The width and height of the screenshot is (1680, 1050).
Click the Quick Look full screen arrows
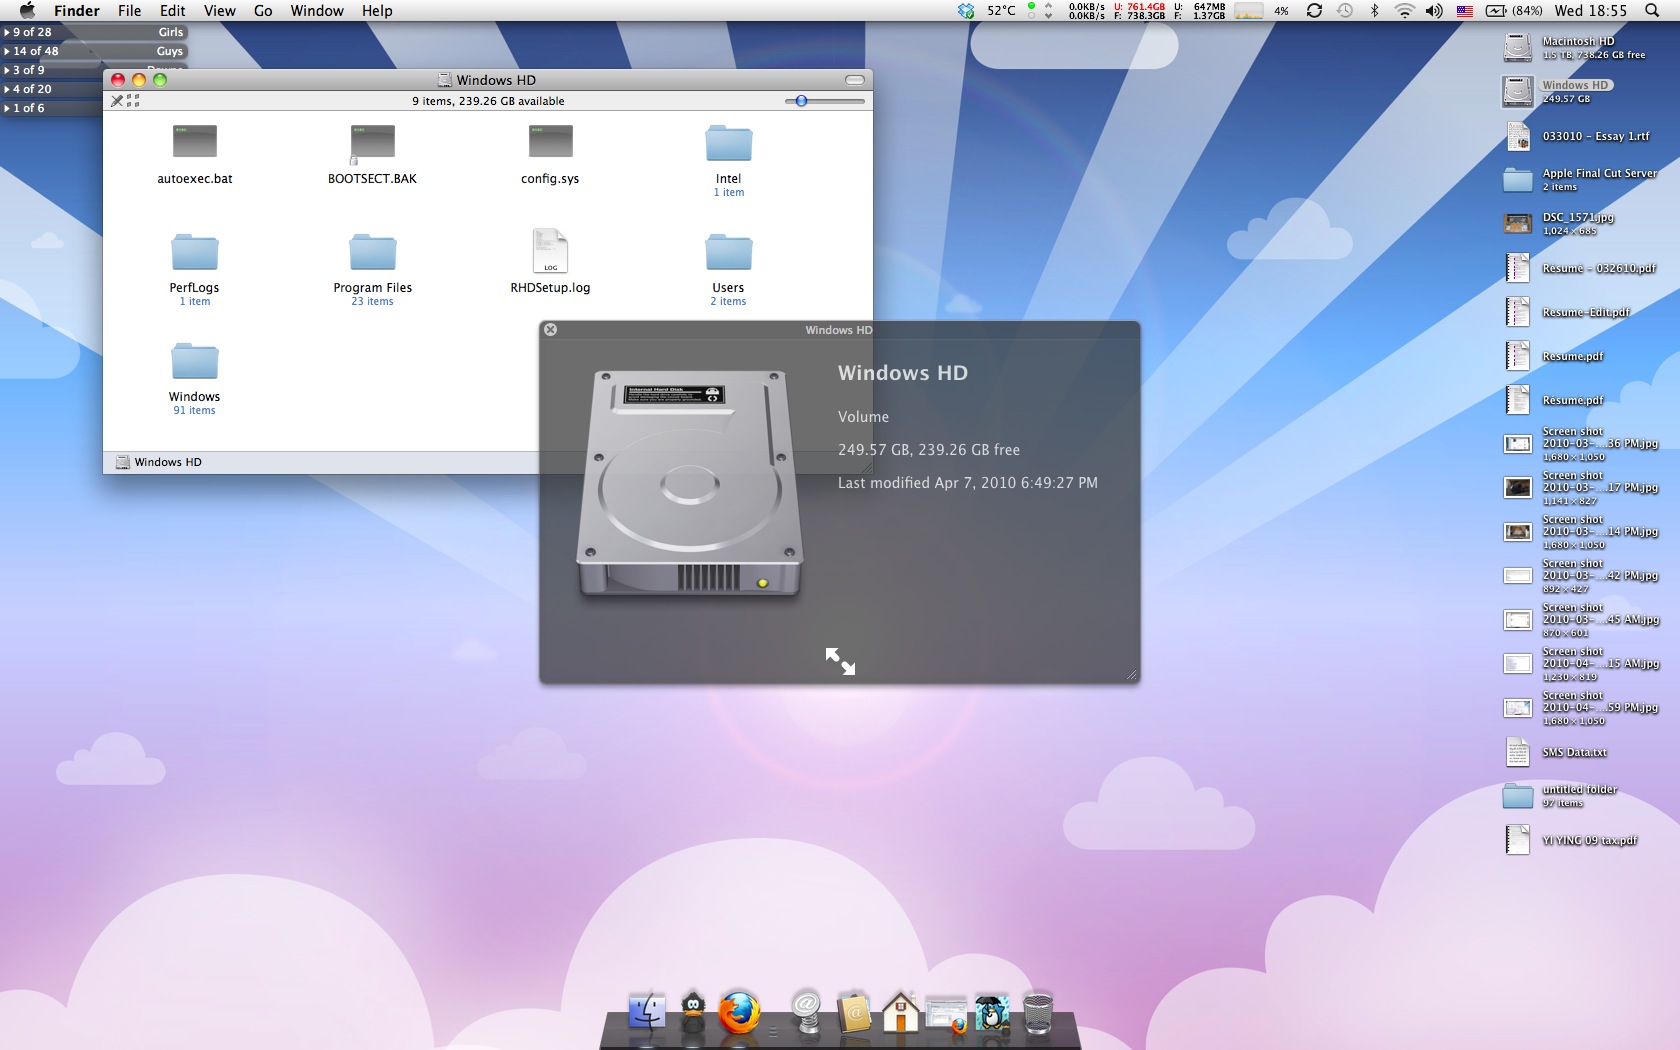coord(840,661)
